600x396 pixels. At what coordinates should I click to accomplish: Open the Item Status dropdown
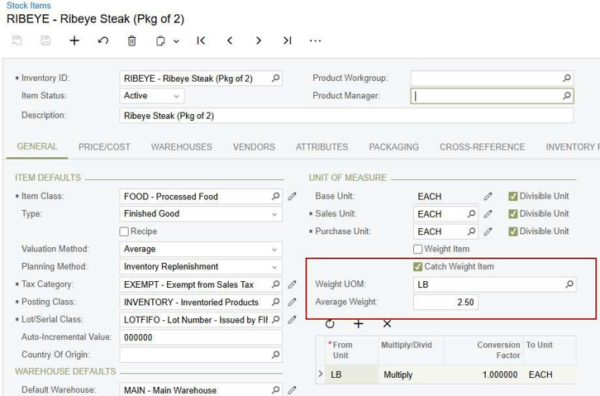tap(152, 96)
